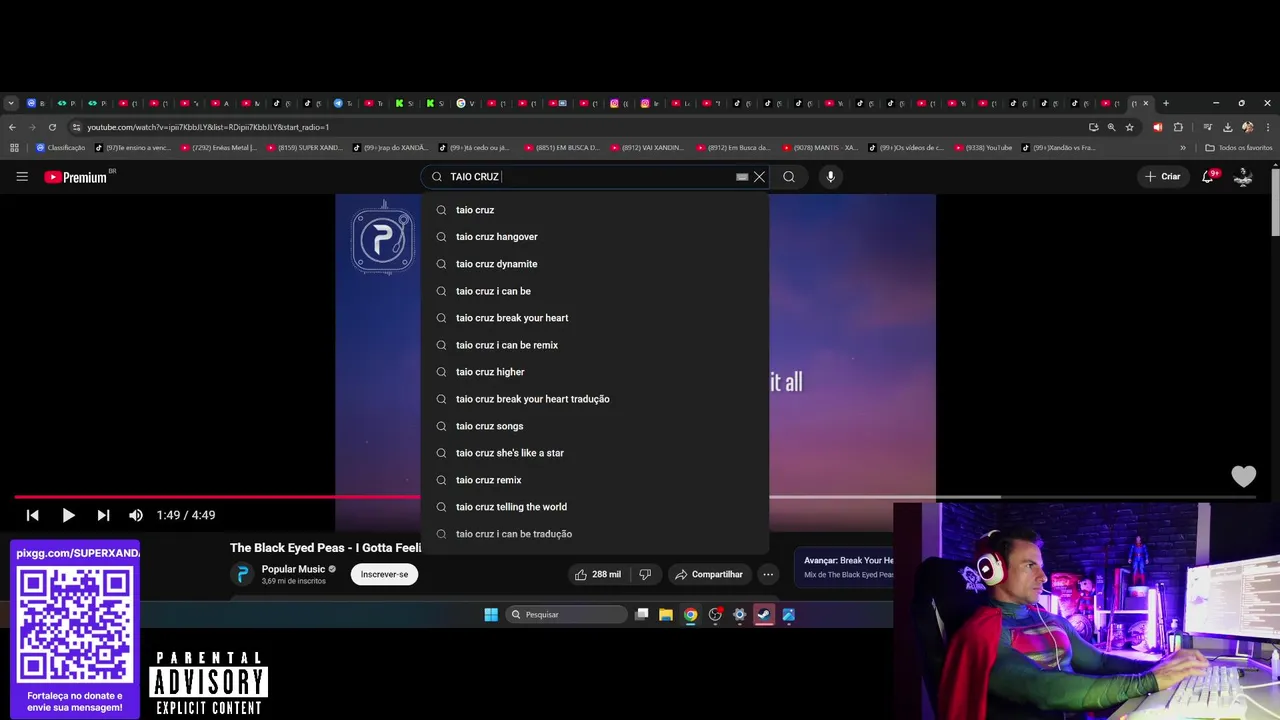Viewport: 1280px width, 720px height.
Task: Dislike the video with thumbs-down
Action: pos(645,574)
